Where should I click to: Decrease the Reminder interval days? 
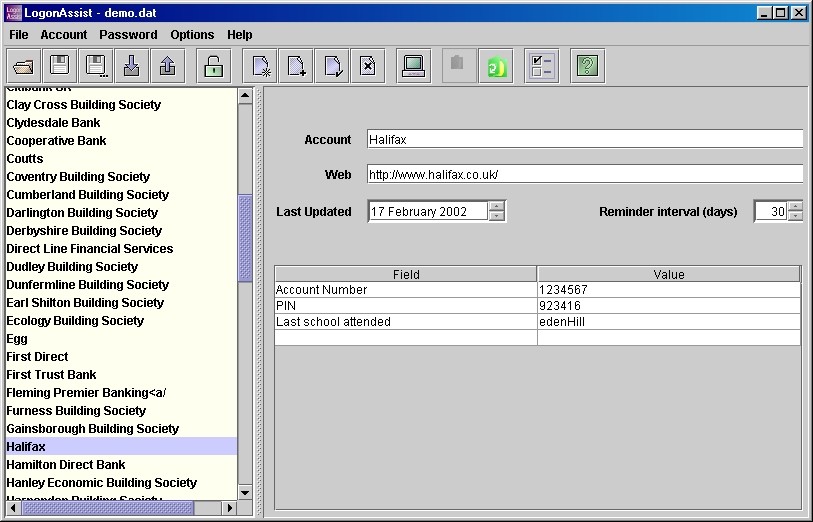pyautogui.click(x=795, y=216)
